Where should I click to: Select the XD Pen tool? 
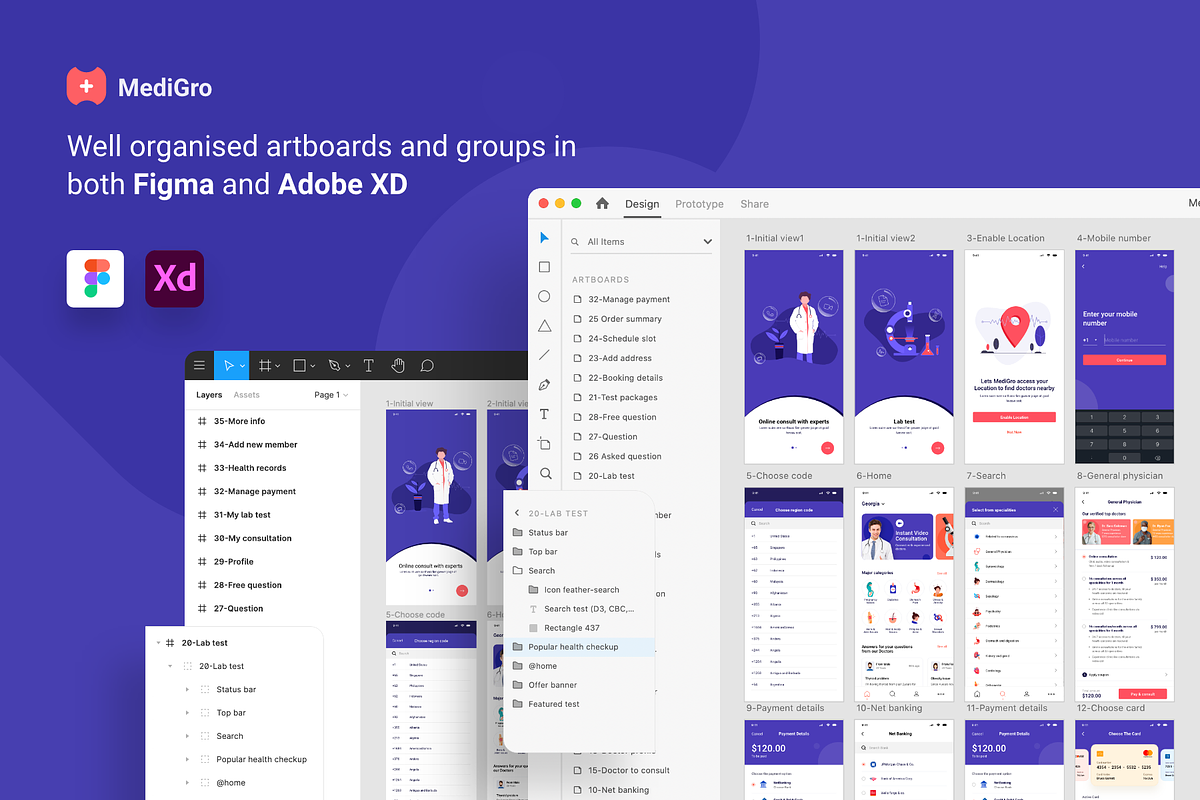[544, 384]
